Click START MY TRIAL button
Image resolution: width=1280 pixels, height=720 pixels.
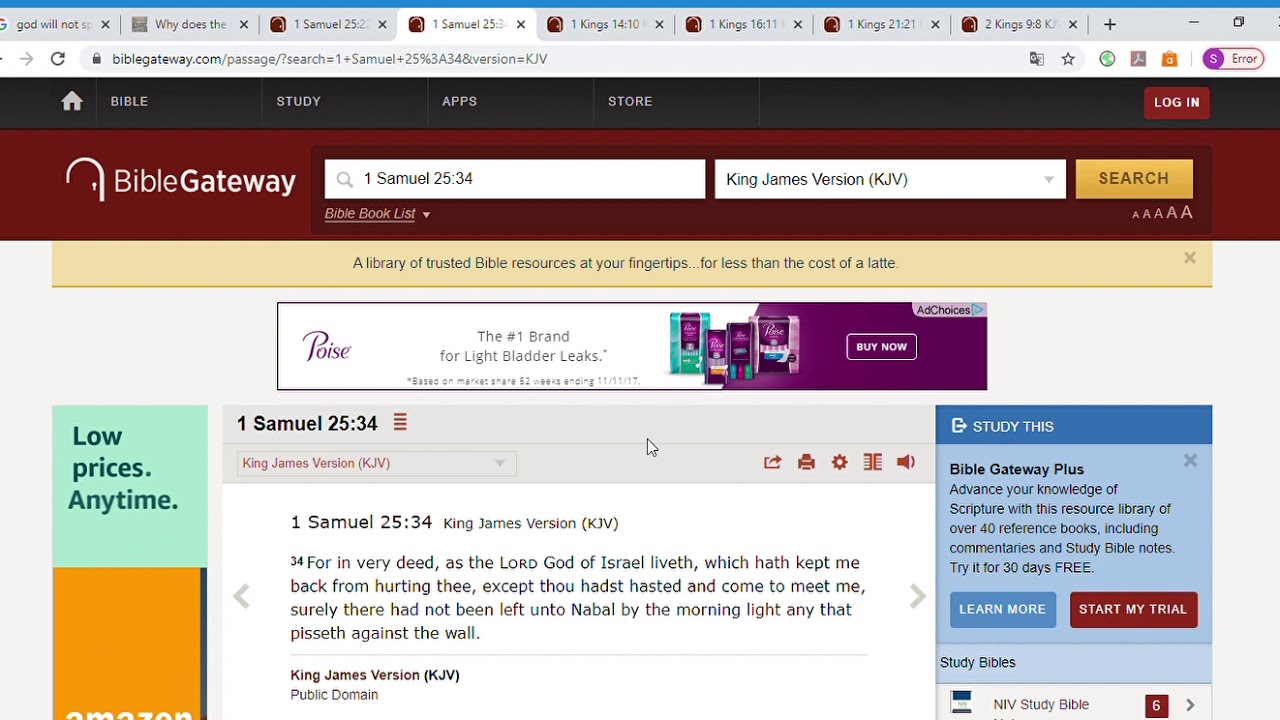pyautogui.click(x=1132, y=609)
